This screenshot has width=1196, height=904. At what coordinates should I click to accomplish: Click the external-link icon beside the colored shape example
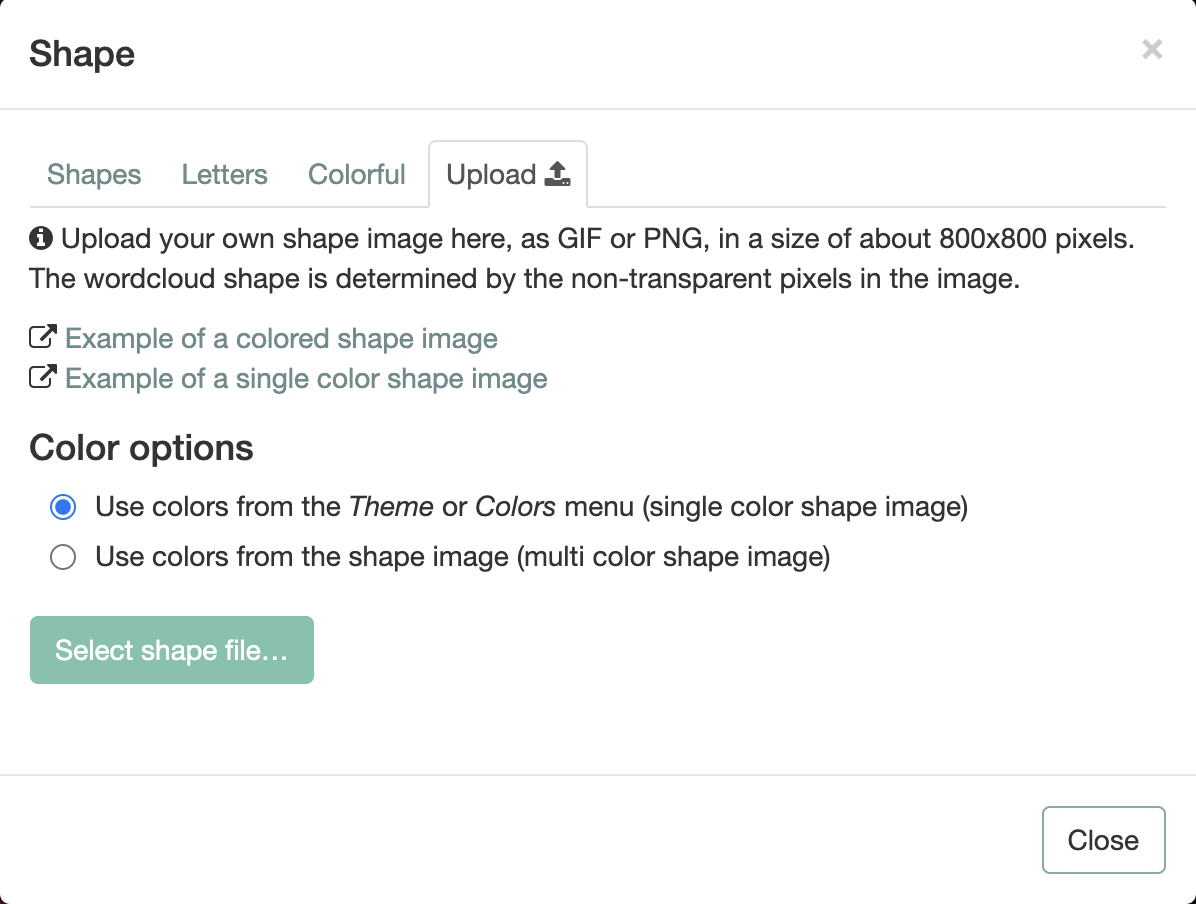[x=43, y=336]
